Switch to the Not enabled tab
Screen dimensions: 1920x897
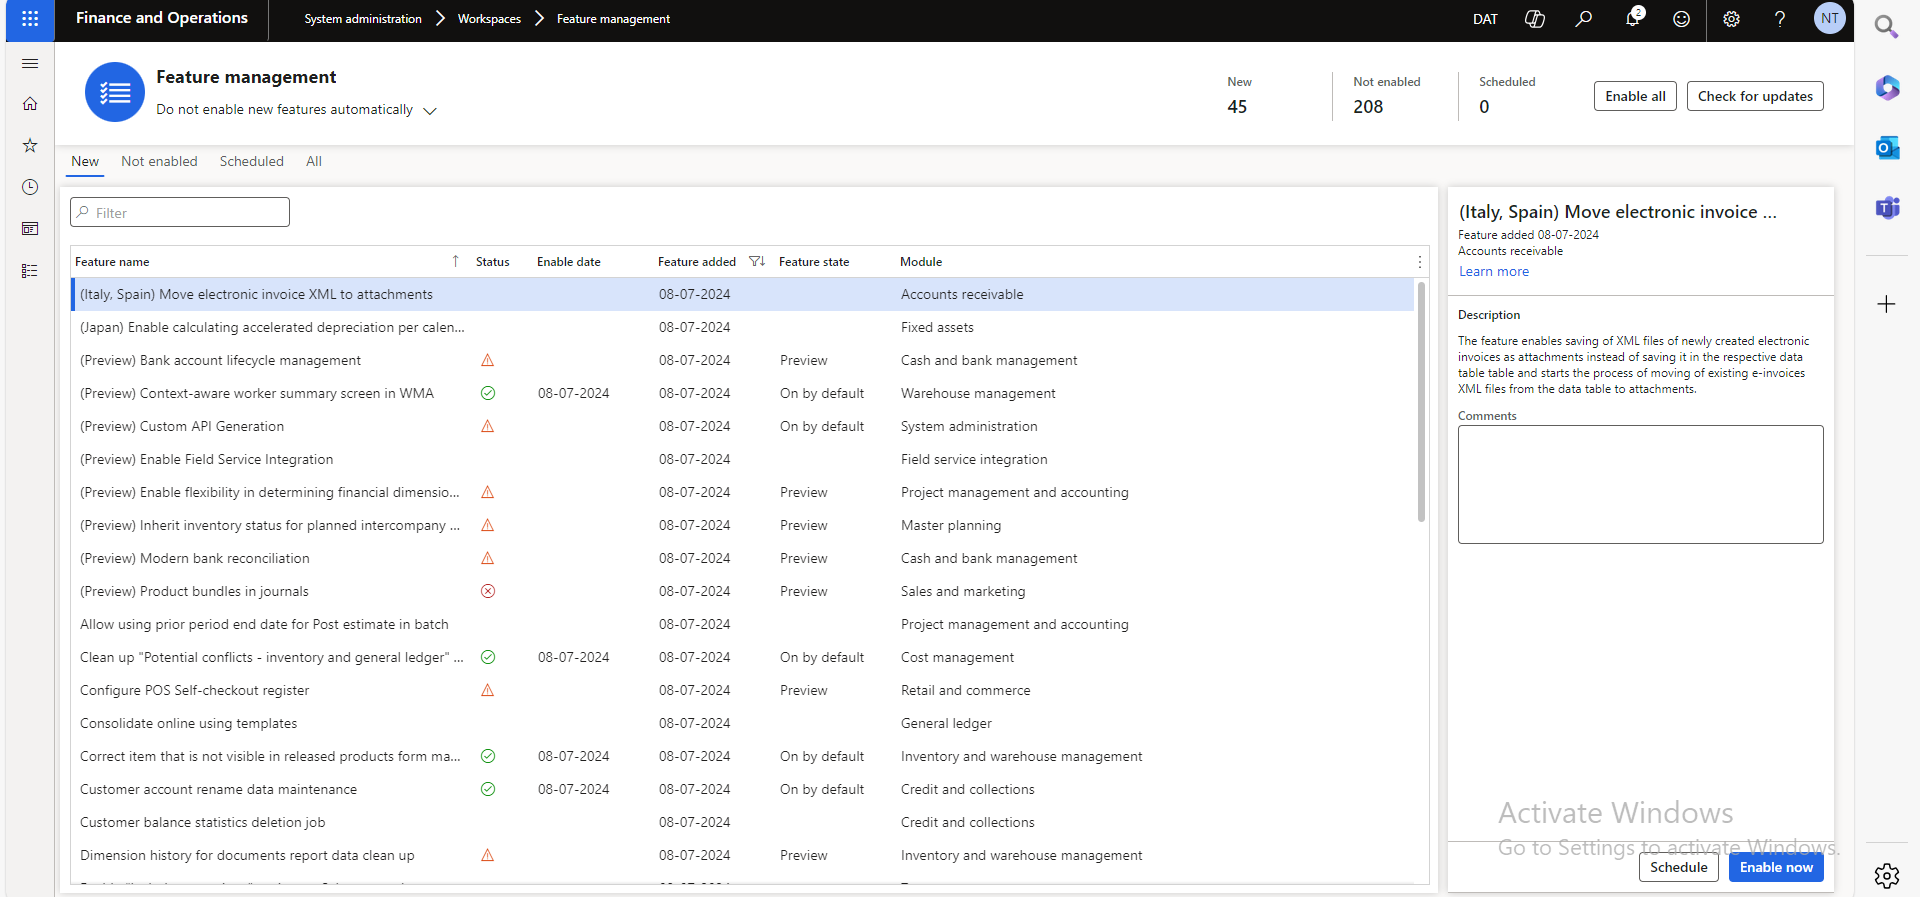coord(159,161)
